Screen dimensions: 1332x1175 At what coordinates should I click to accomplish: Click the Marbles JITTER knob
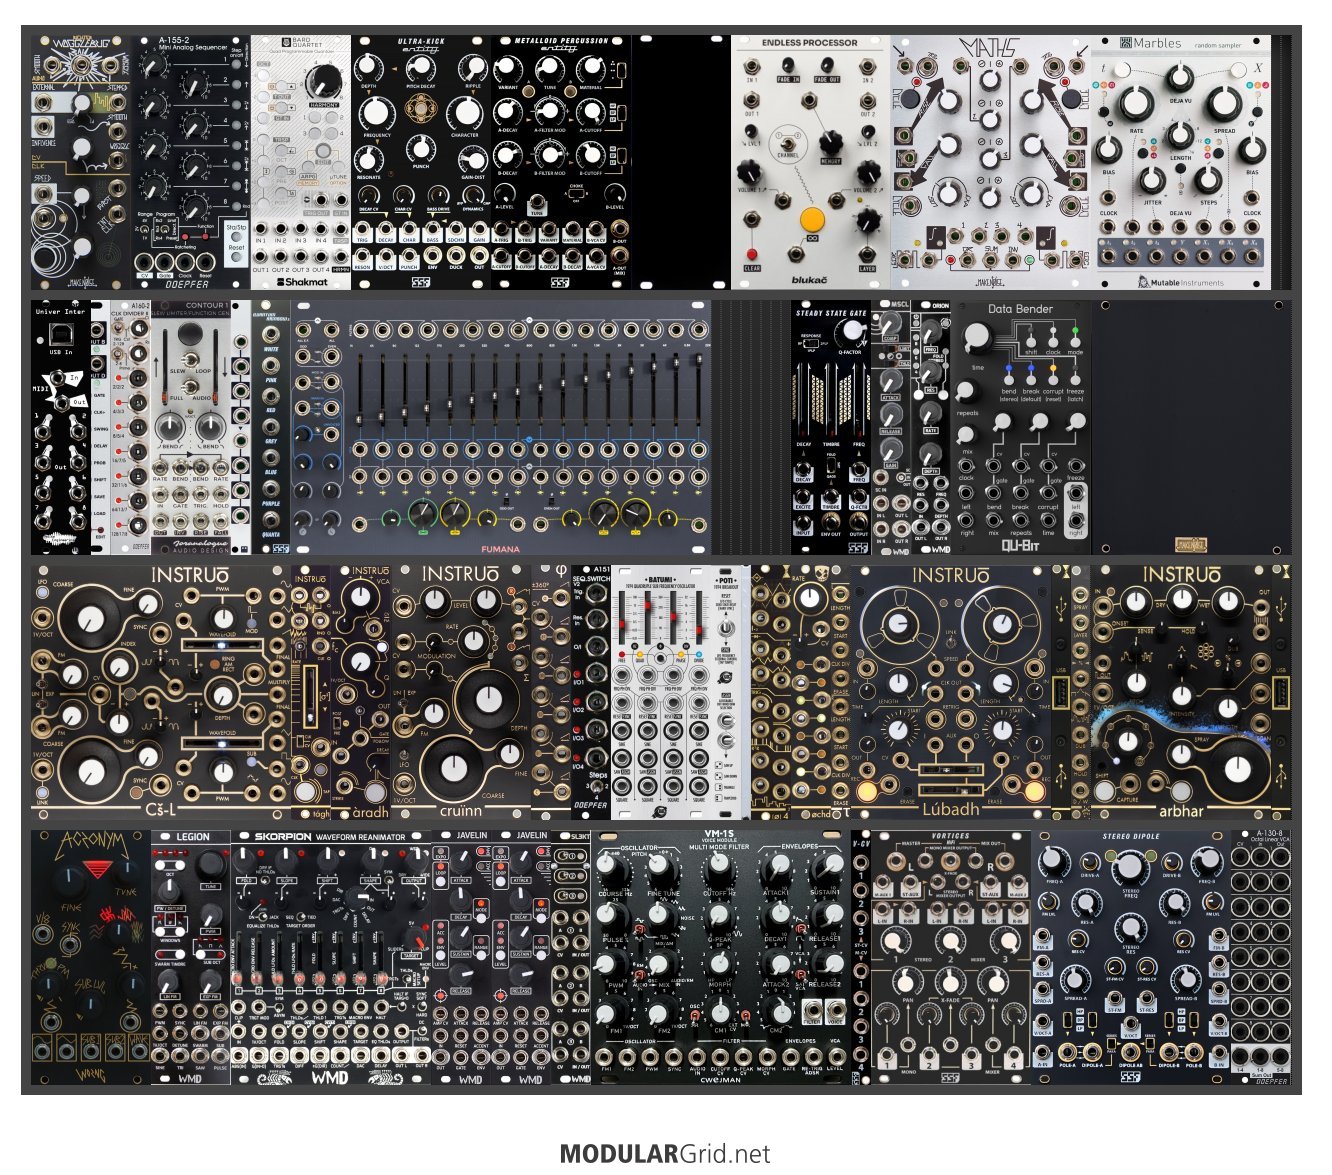click(1153, 180)
